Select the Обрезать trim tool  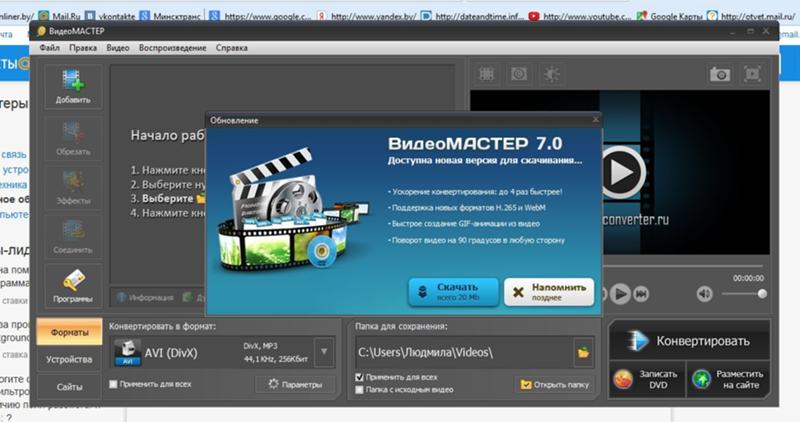[x=73, y=139]
